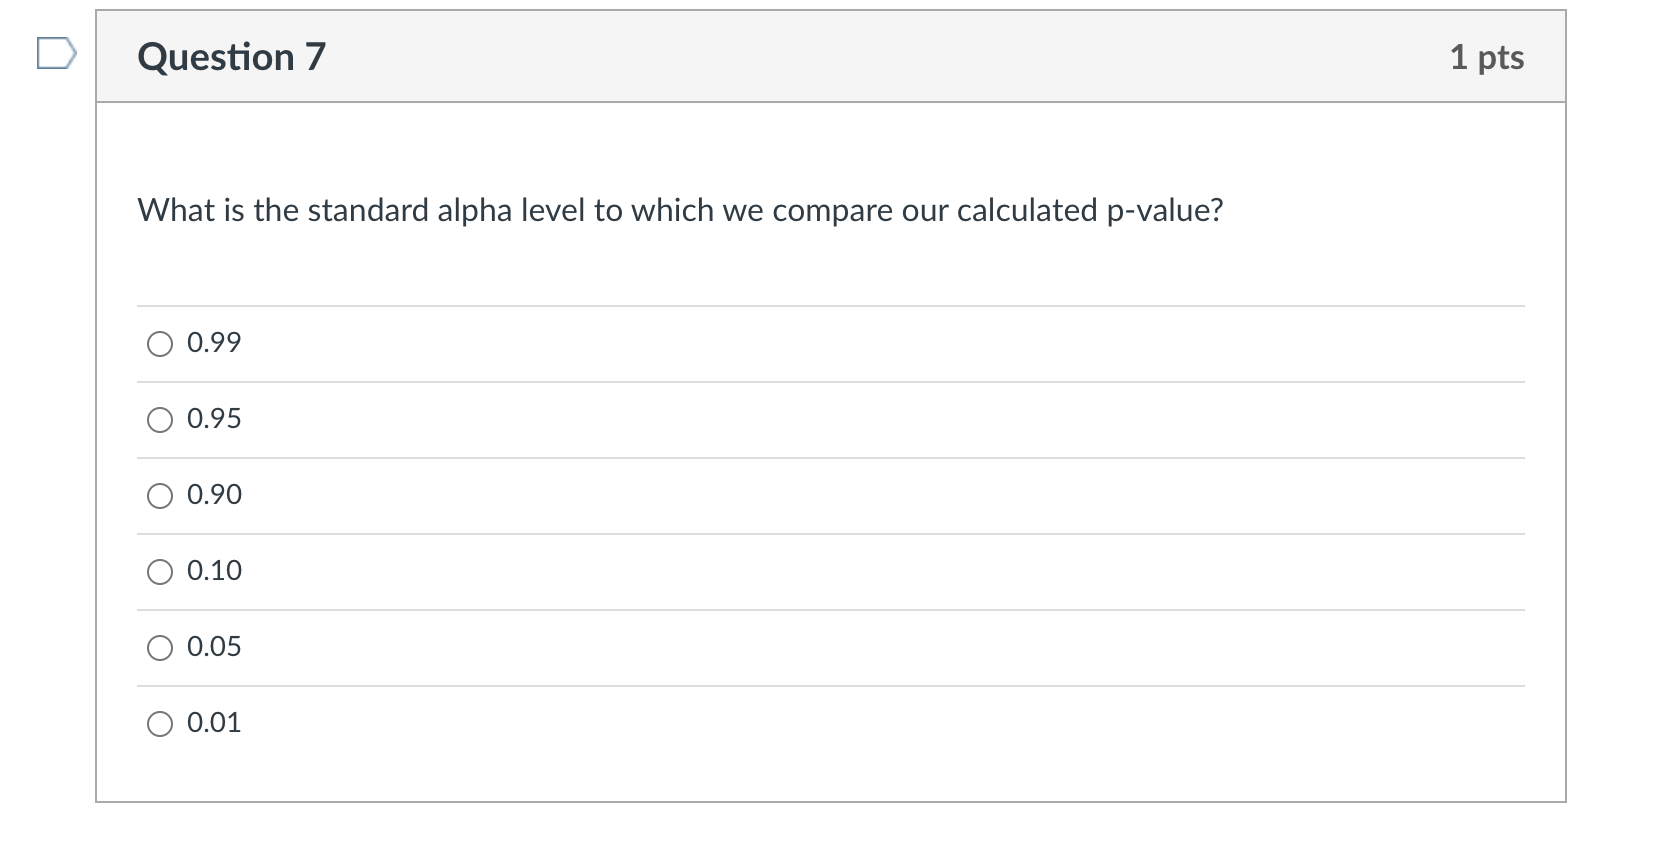Click the Question 7 header title
The image size is (1662, 844).
pos(231,57)
